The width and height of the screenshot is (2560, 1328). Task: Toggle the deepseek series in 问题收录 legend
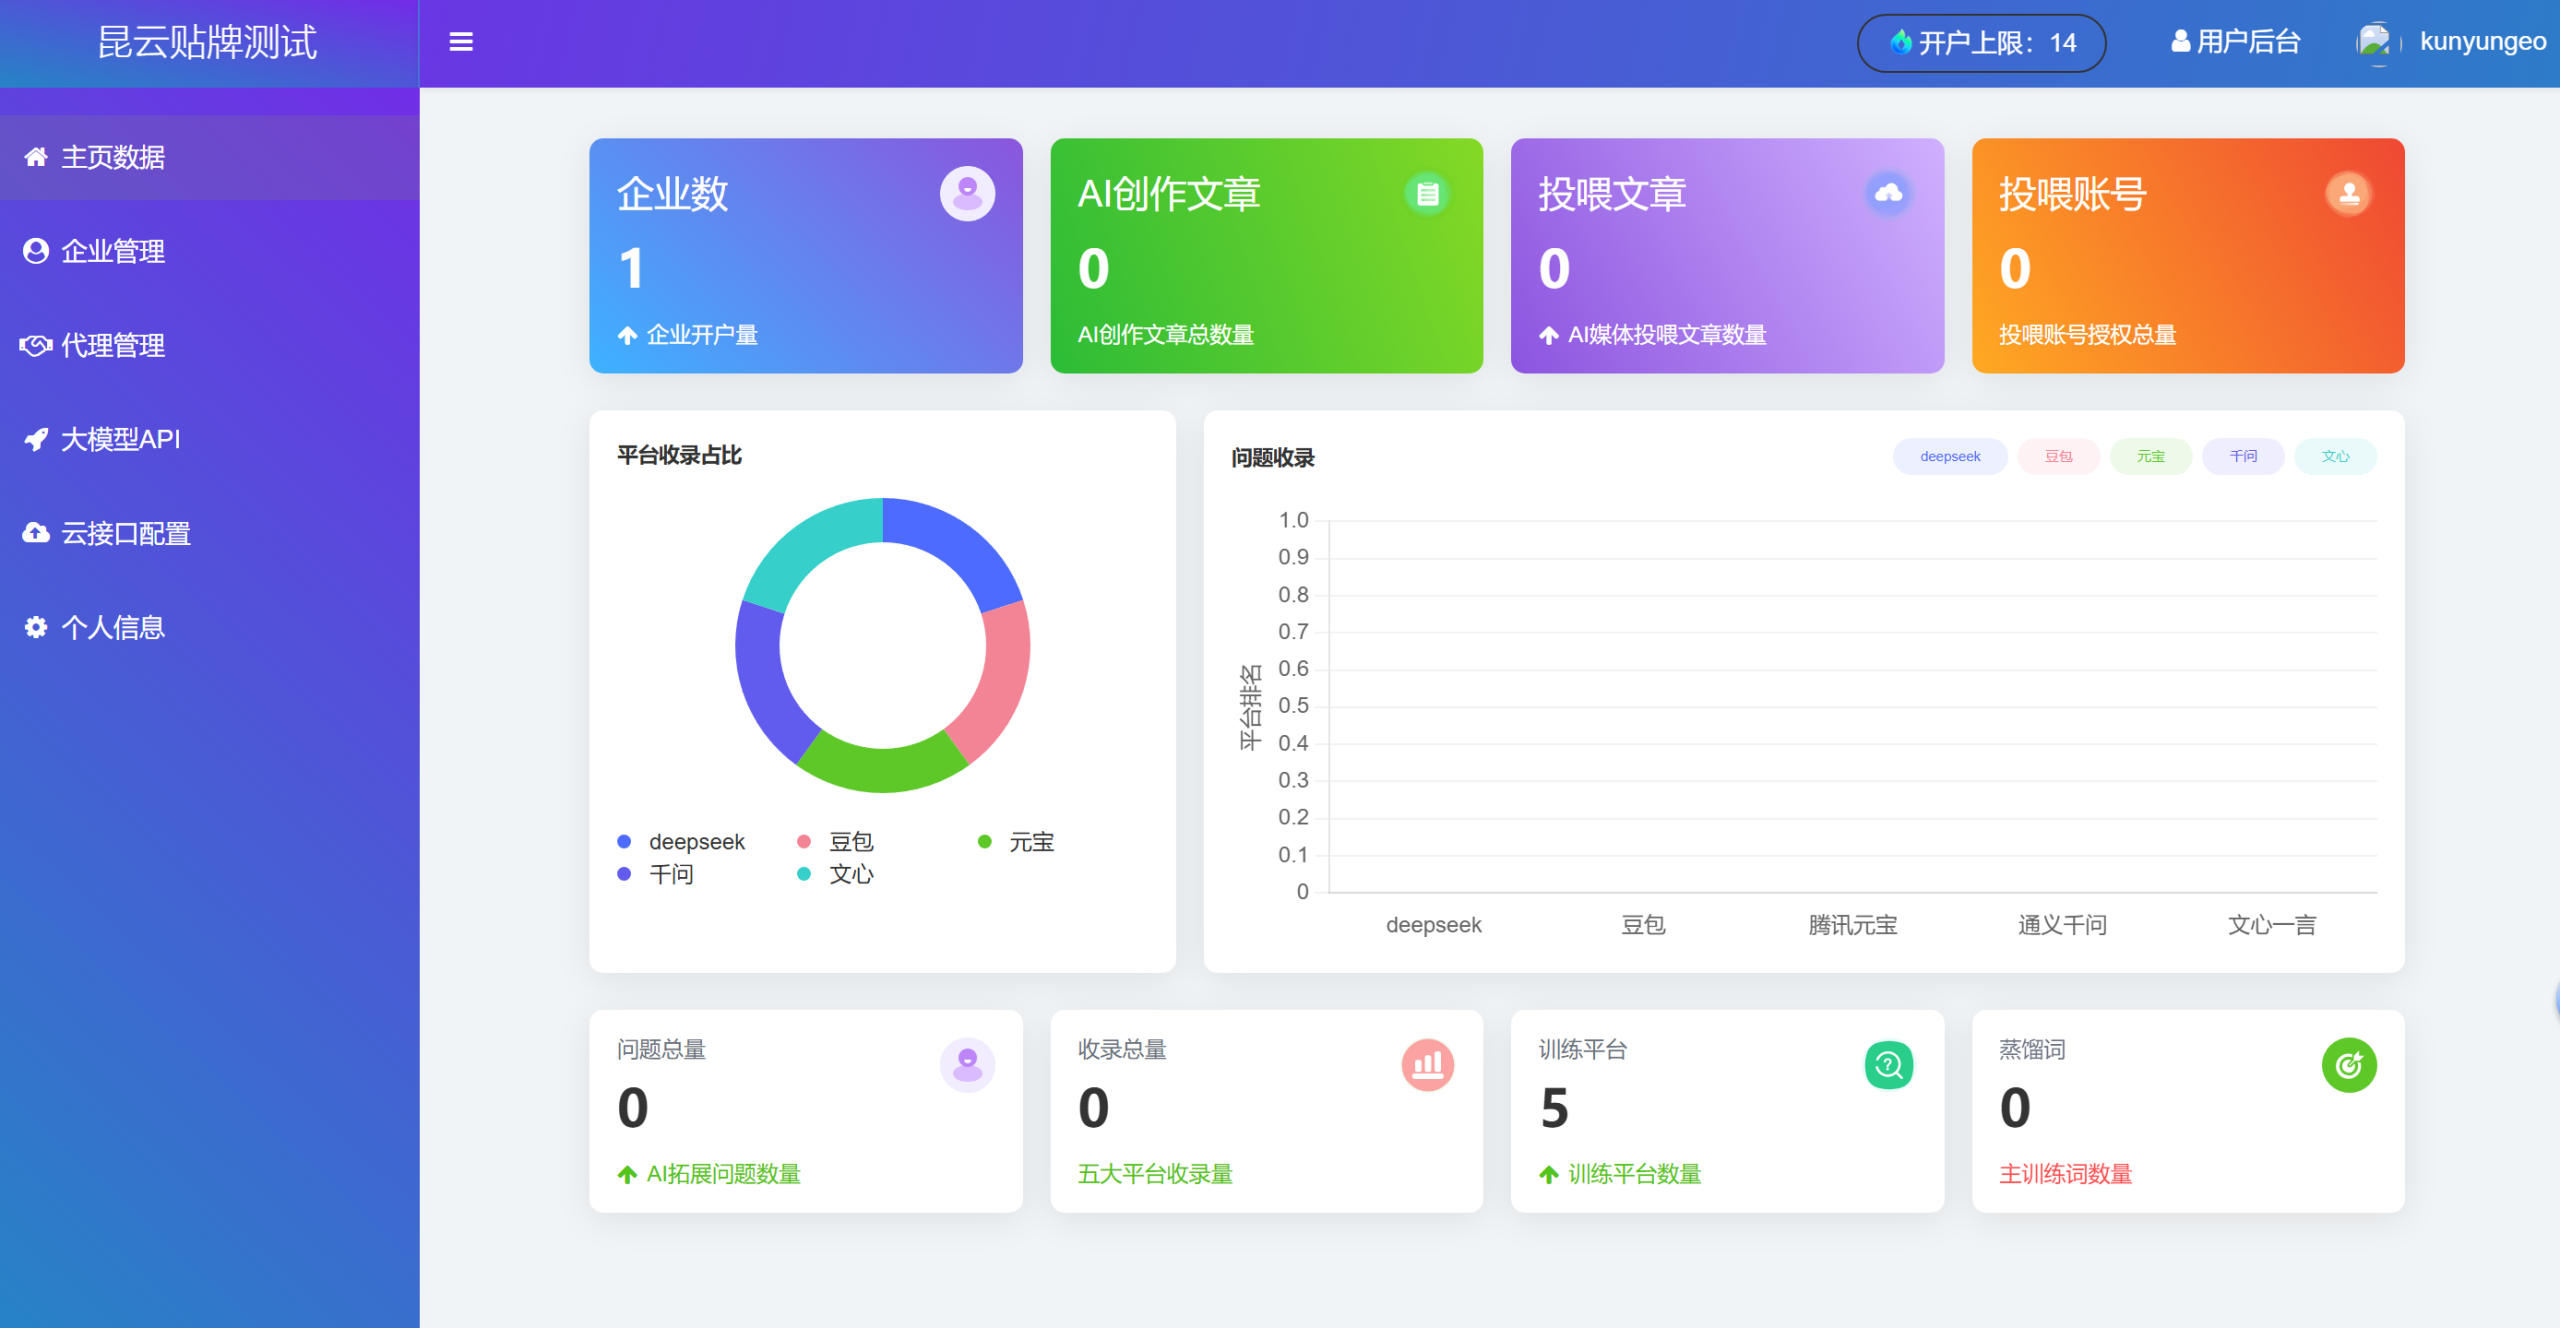(x=1949, y=456)
